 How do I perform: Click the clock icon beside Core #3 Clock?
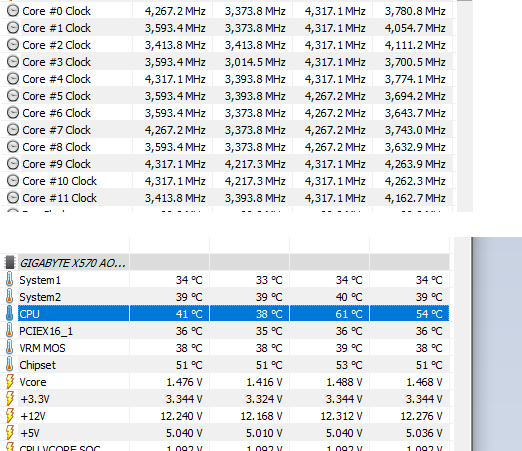(13, 62)
